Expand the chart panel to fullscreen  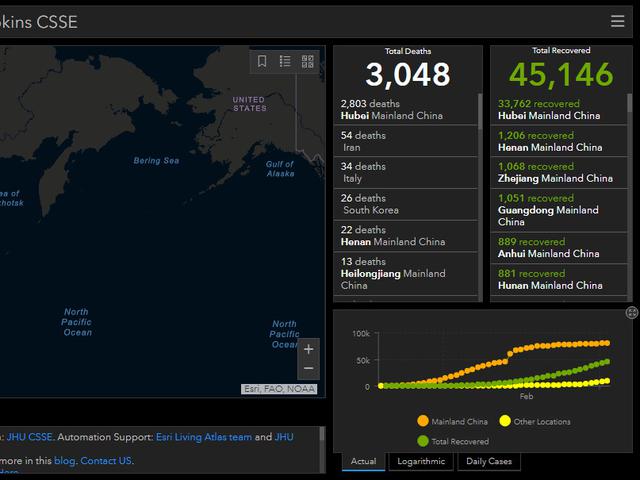(x=632, y=313)
